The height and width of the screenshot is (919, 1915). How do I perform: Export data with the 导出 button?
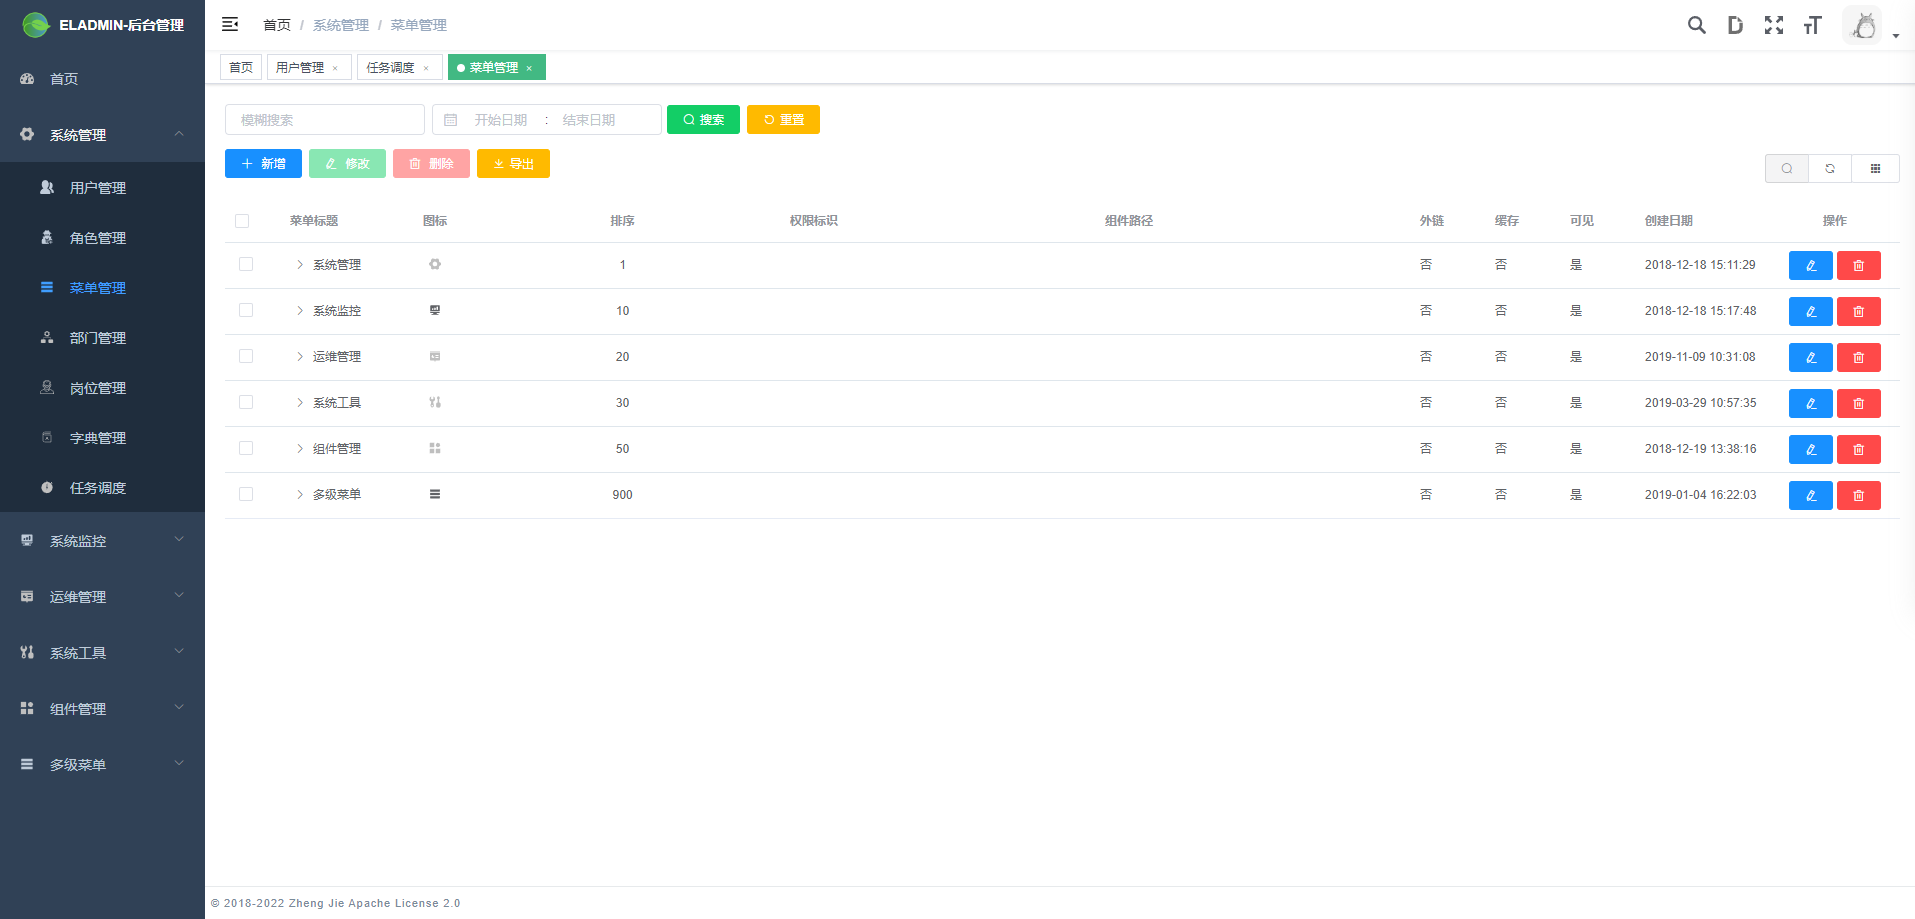pos(513,163)
